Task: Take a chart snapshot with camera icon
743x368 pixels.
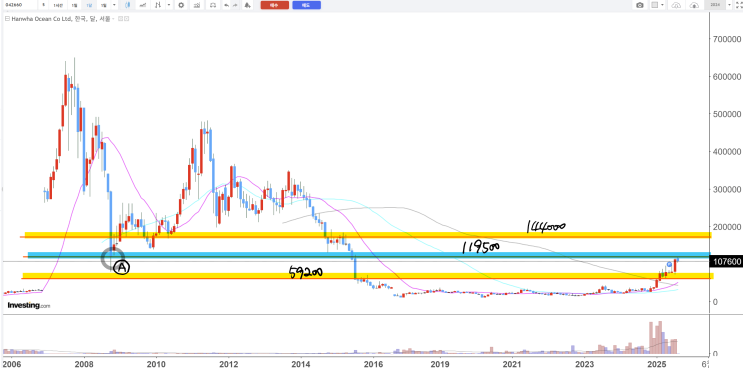Action: (640, 5)
